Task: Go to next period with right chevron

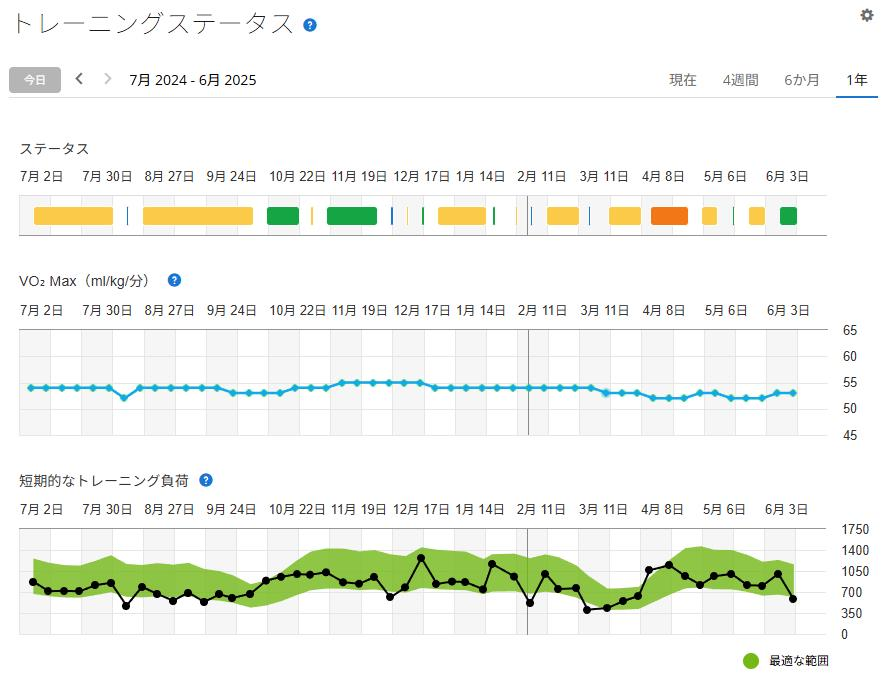Action: (x=108, y=79)
